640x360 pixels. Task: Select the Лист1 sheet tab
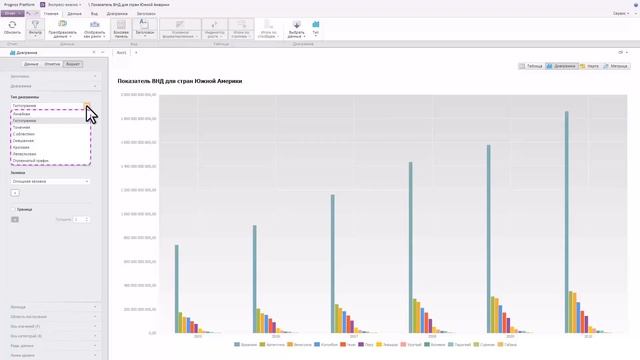click(122, 53)
